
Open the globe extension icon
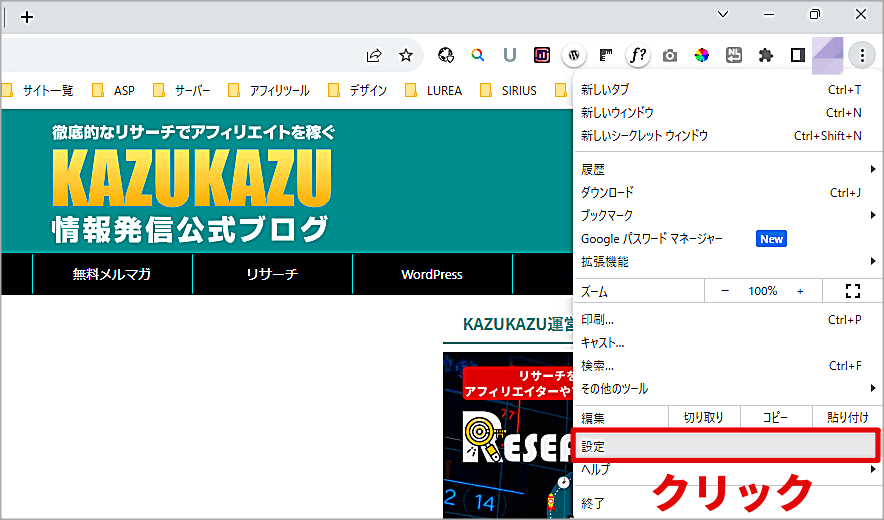(445, 55)
